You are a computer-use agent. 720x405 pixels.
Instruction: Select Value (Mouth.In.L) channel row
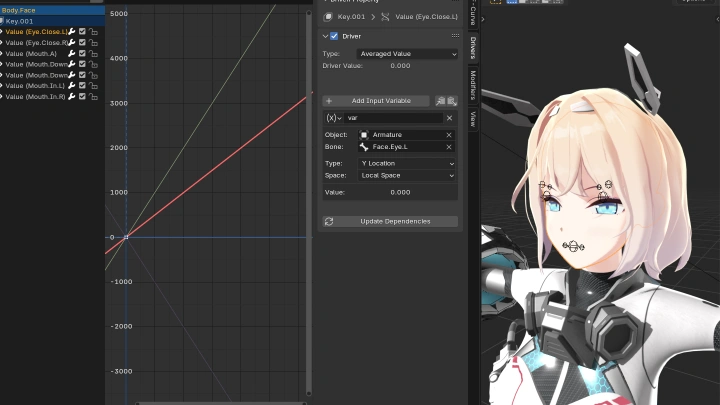(52, 85)
